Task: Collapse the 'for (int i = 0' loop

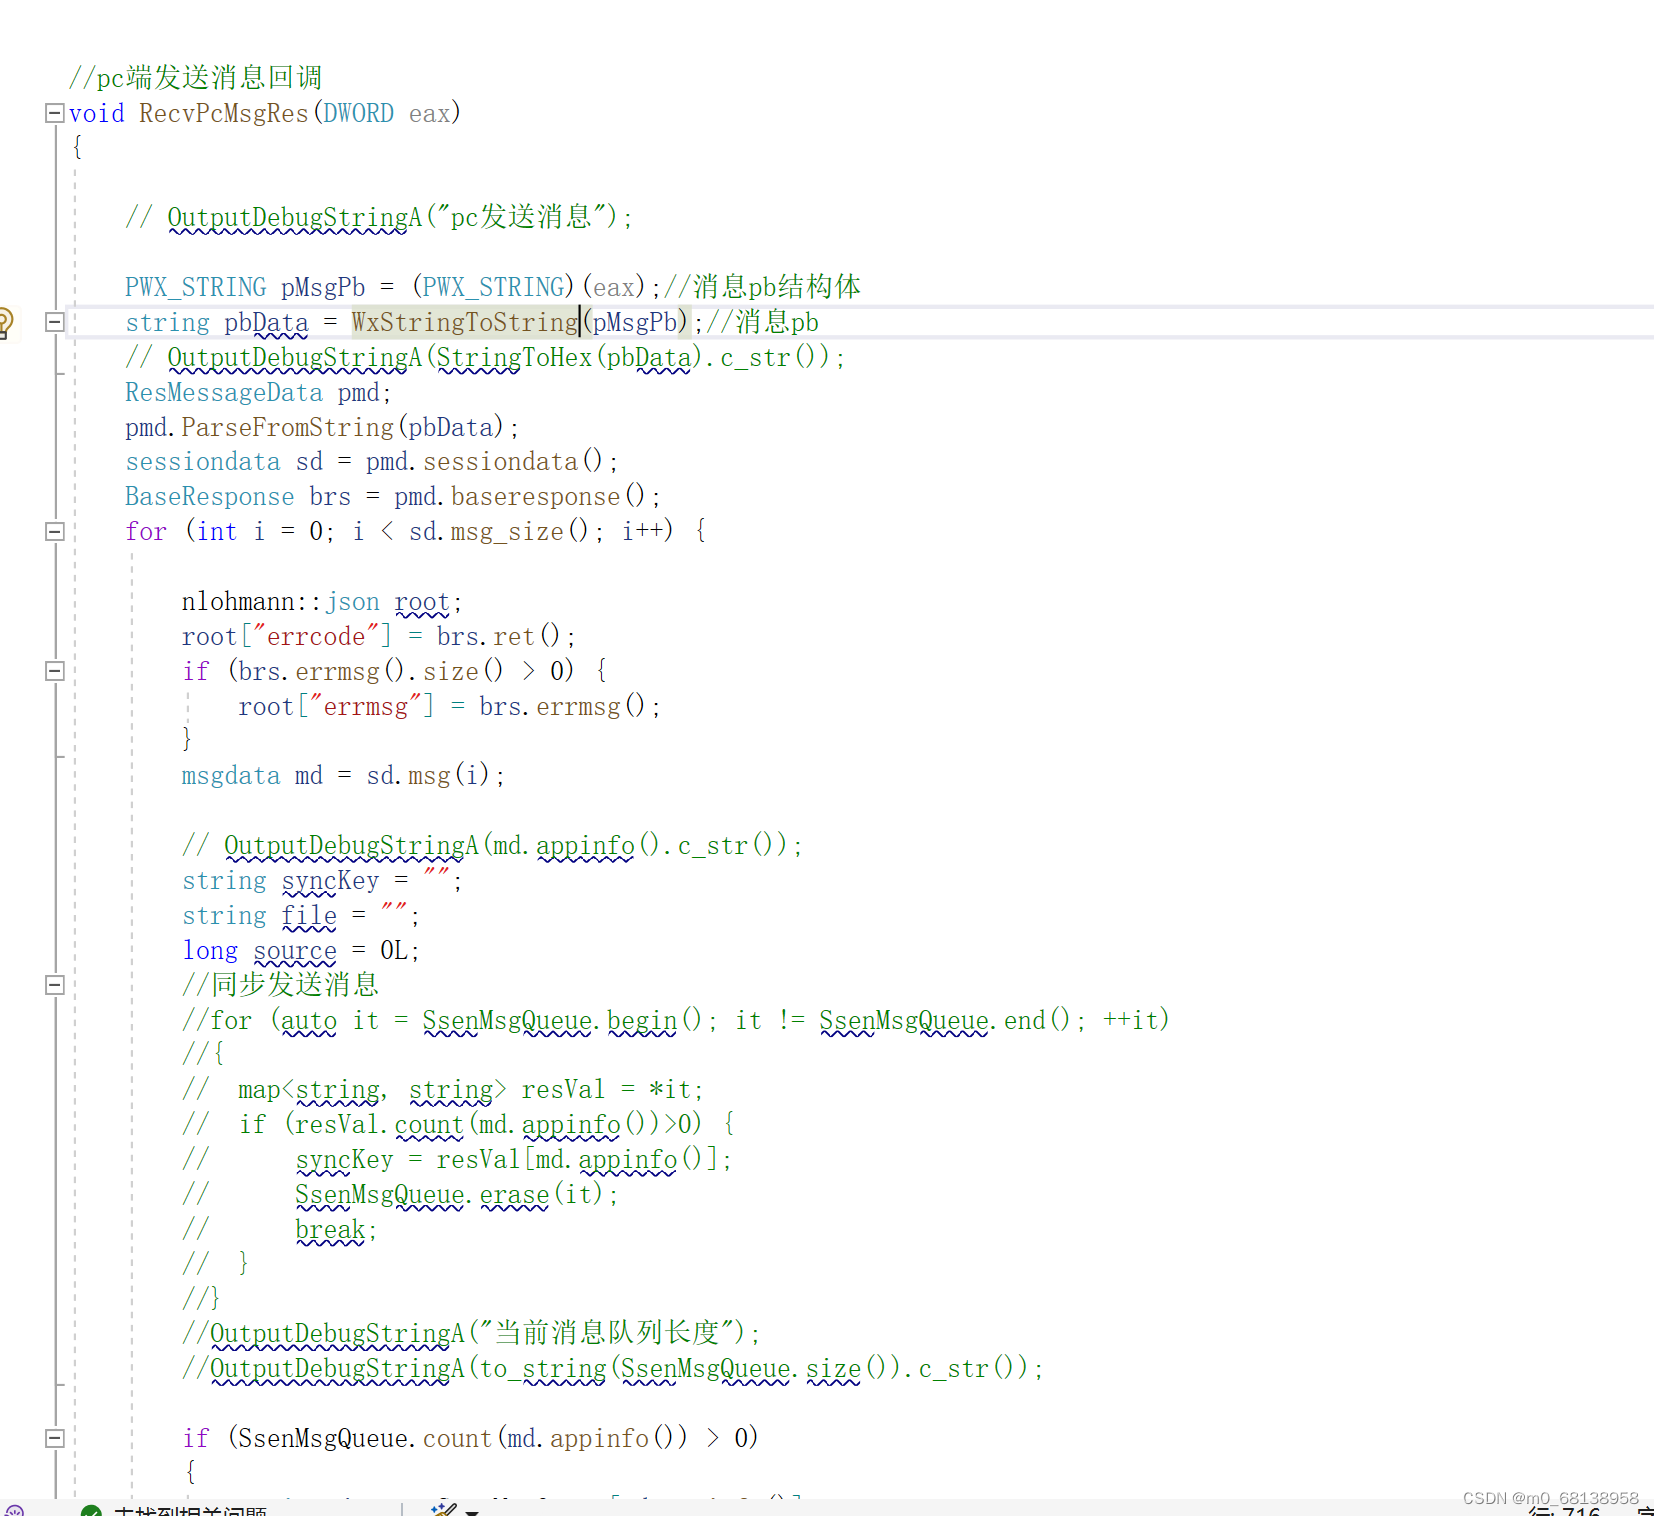Action: click(55, 531)
